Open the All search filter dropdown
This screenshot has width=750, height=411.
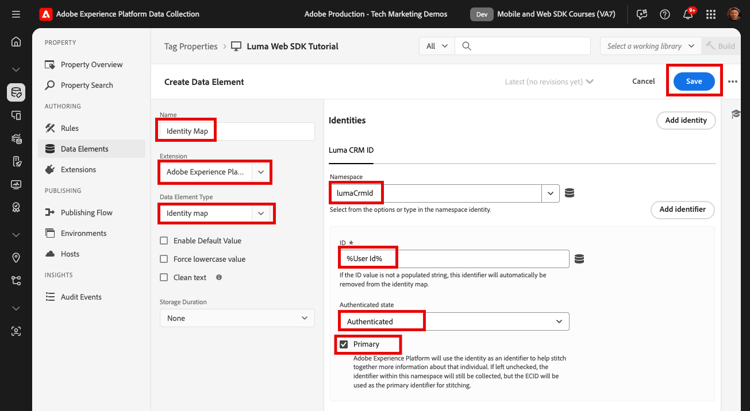click(437, 46)
